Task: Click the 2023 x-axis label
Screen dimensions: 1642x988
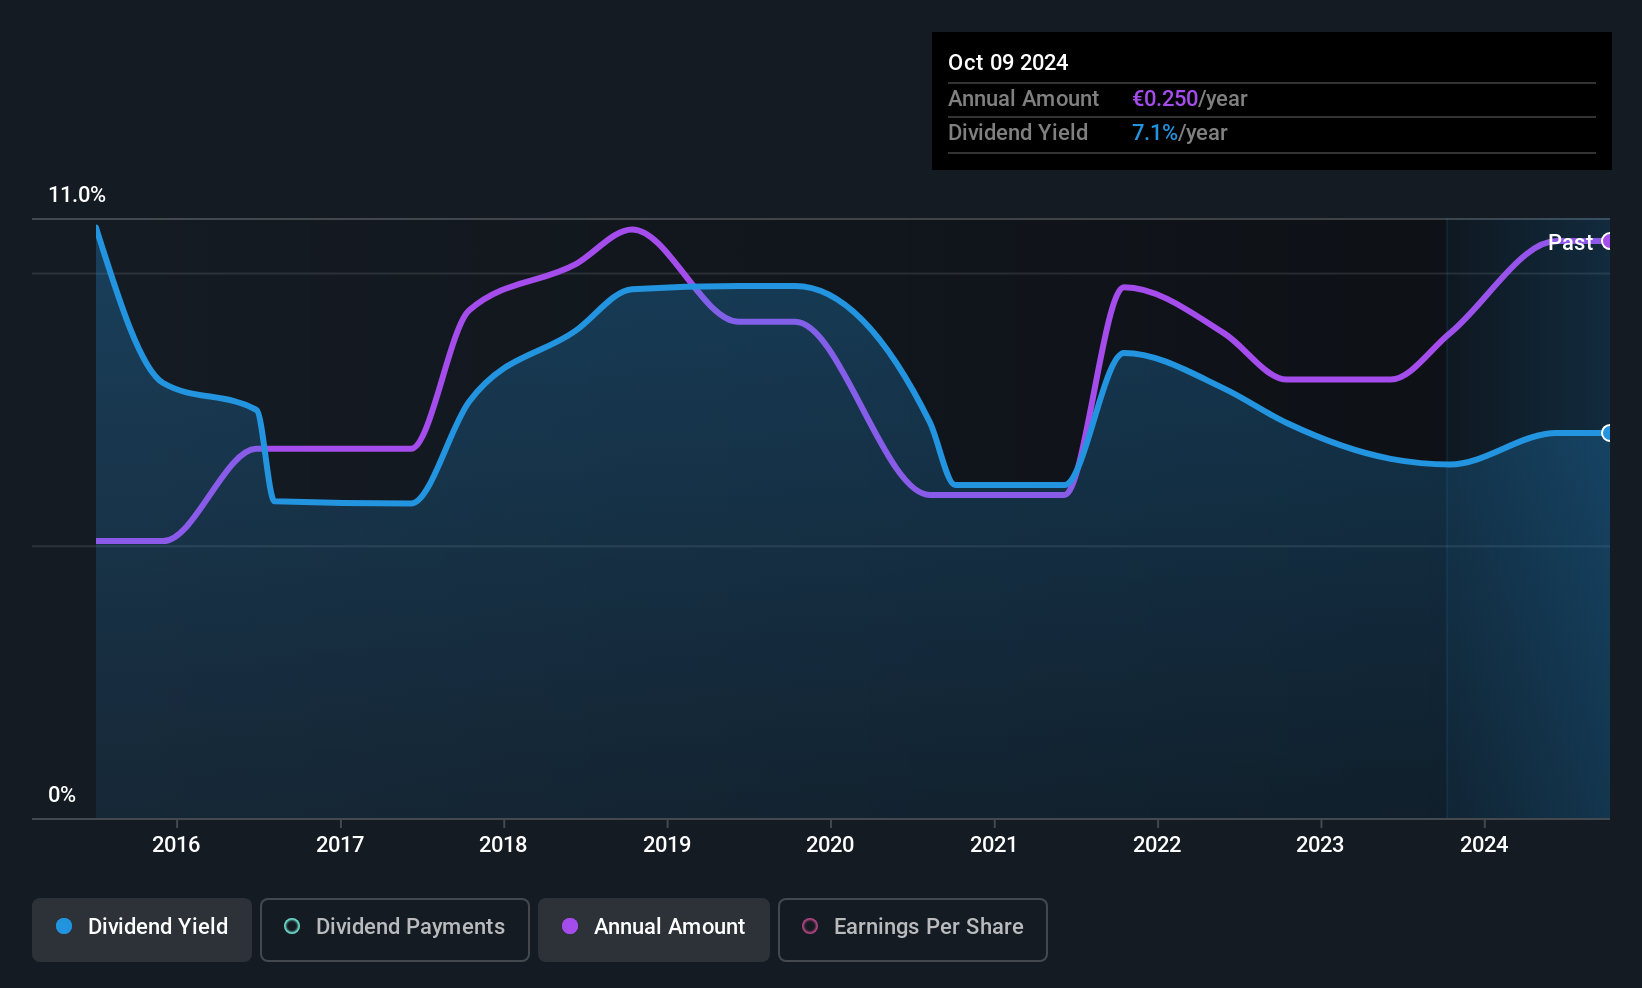Action: point(1320,844)
